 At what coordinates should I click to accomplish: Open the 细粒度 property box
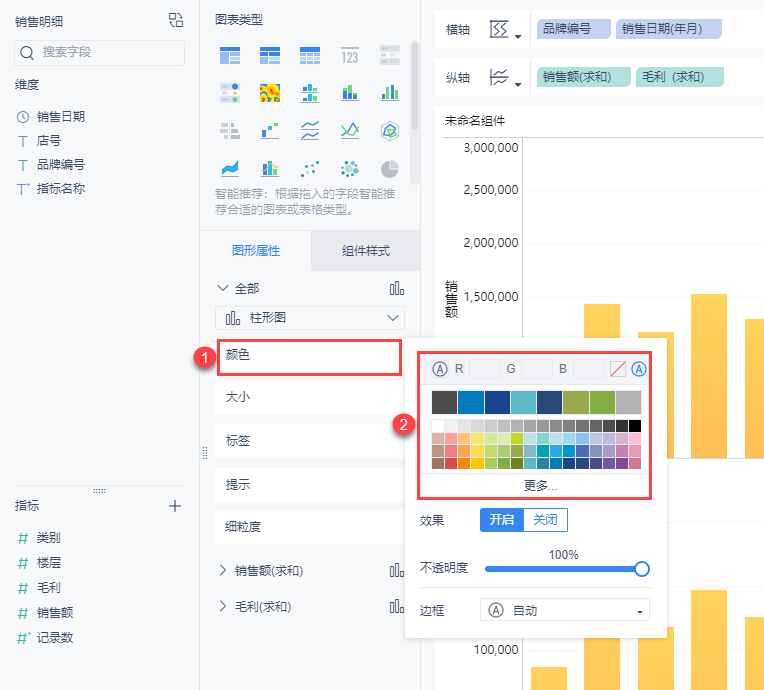click(309, 527)
